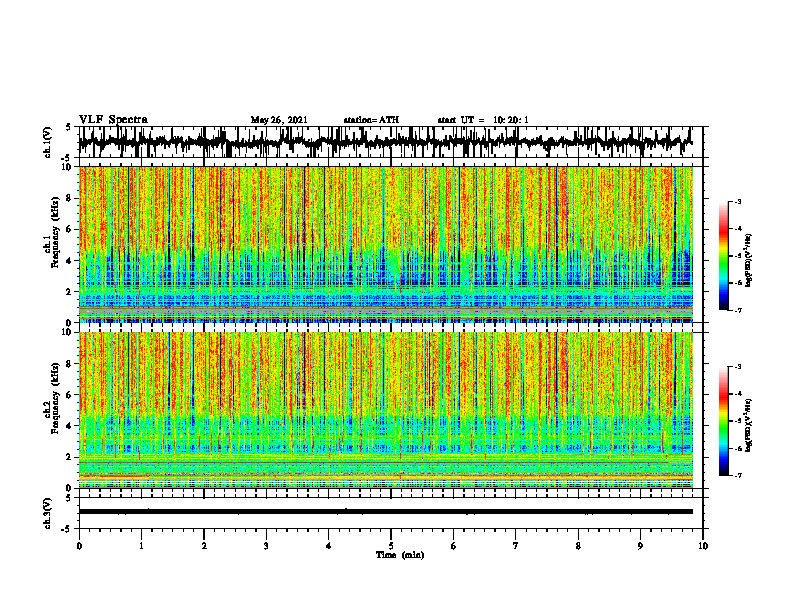Click the ch.1 waveform trace panel

point(391,142)
